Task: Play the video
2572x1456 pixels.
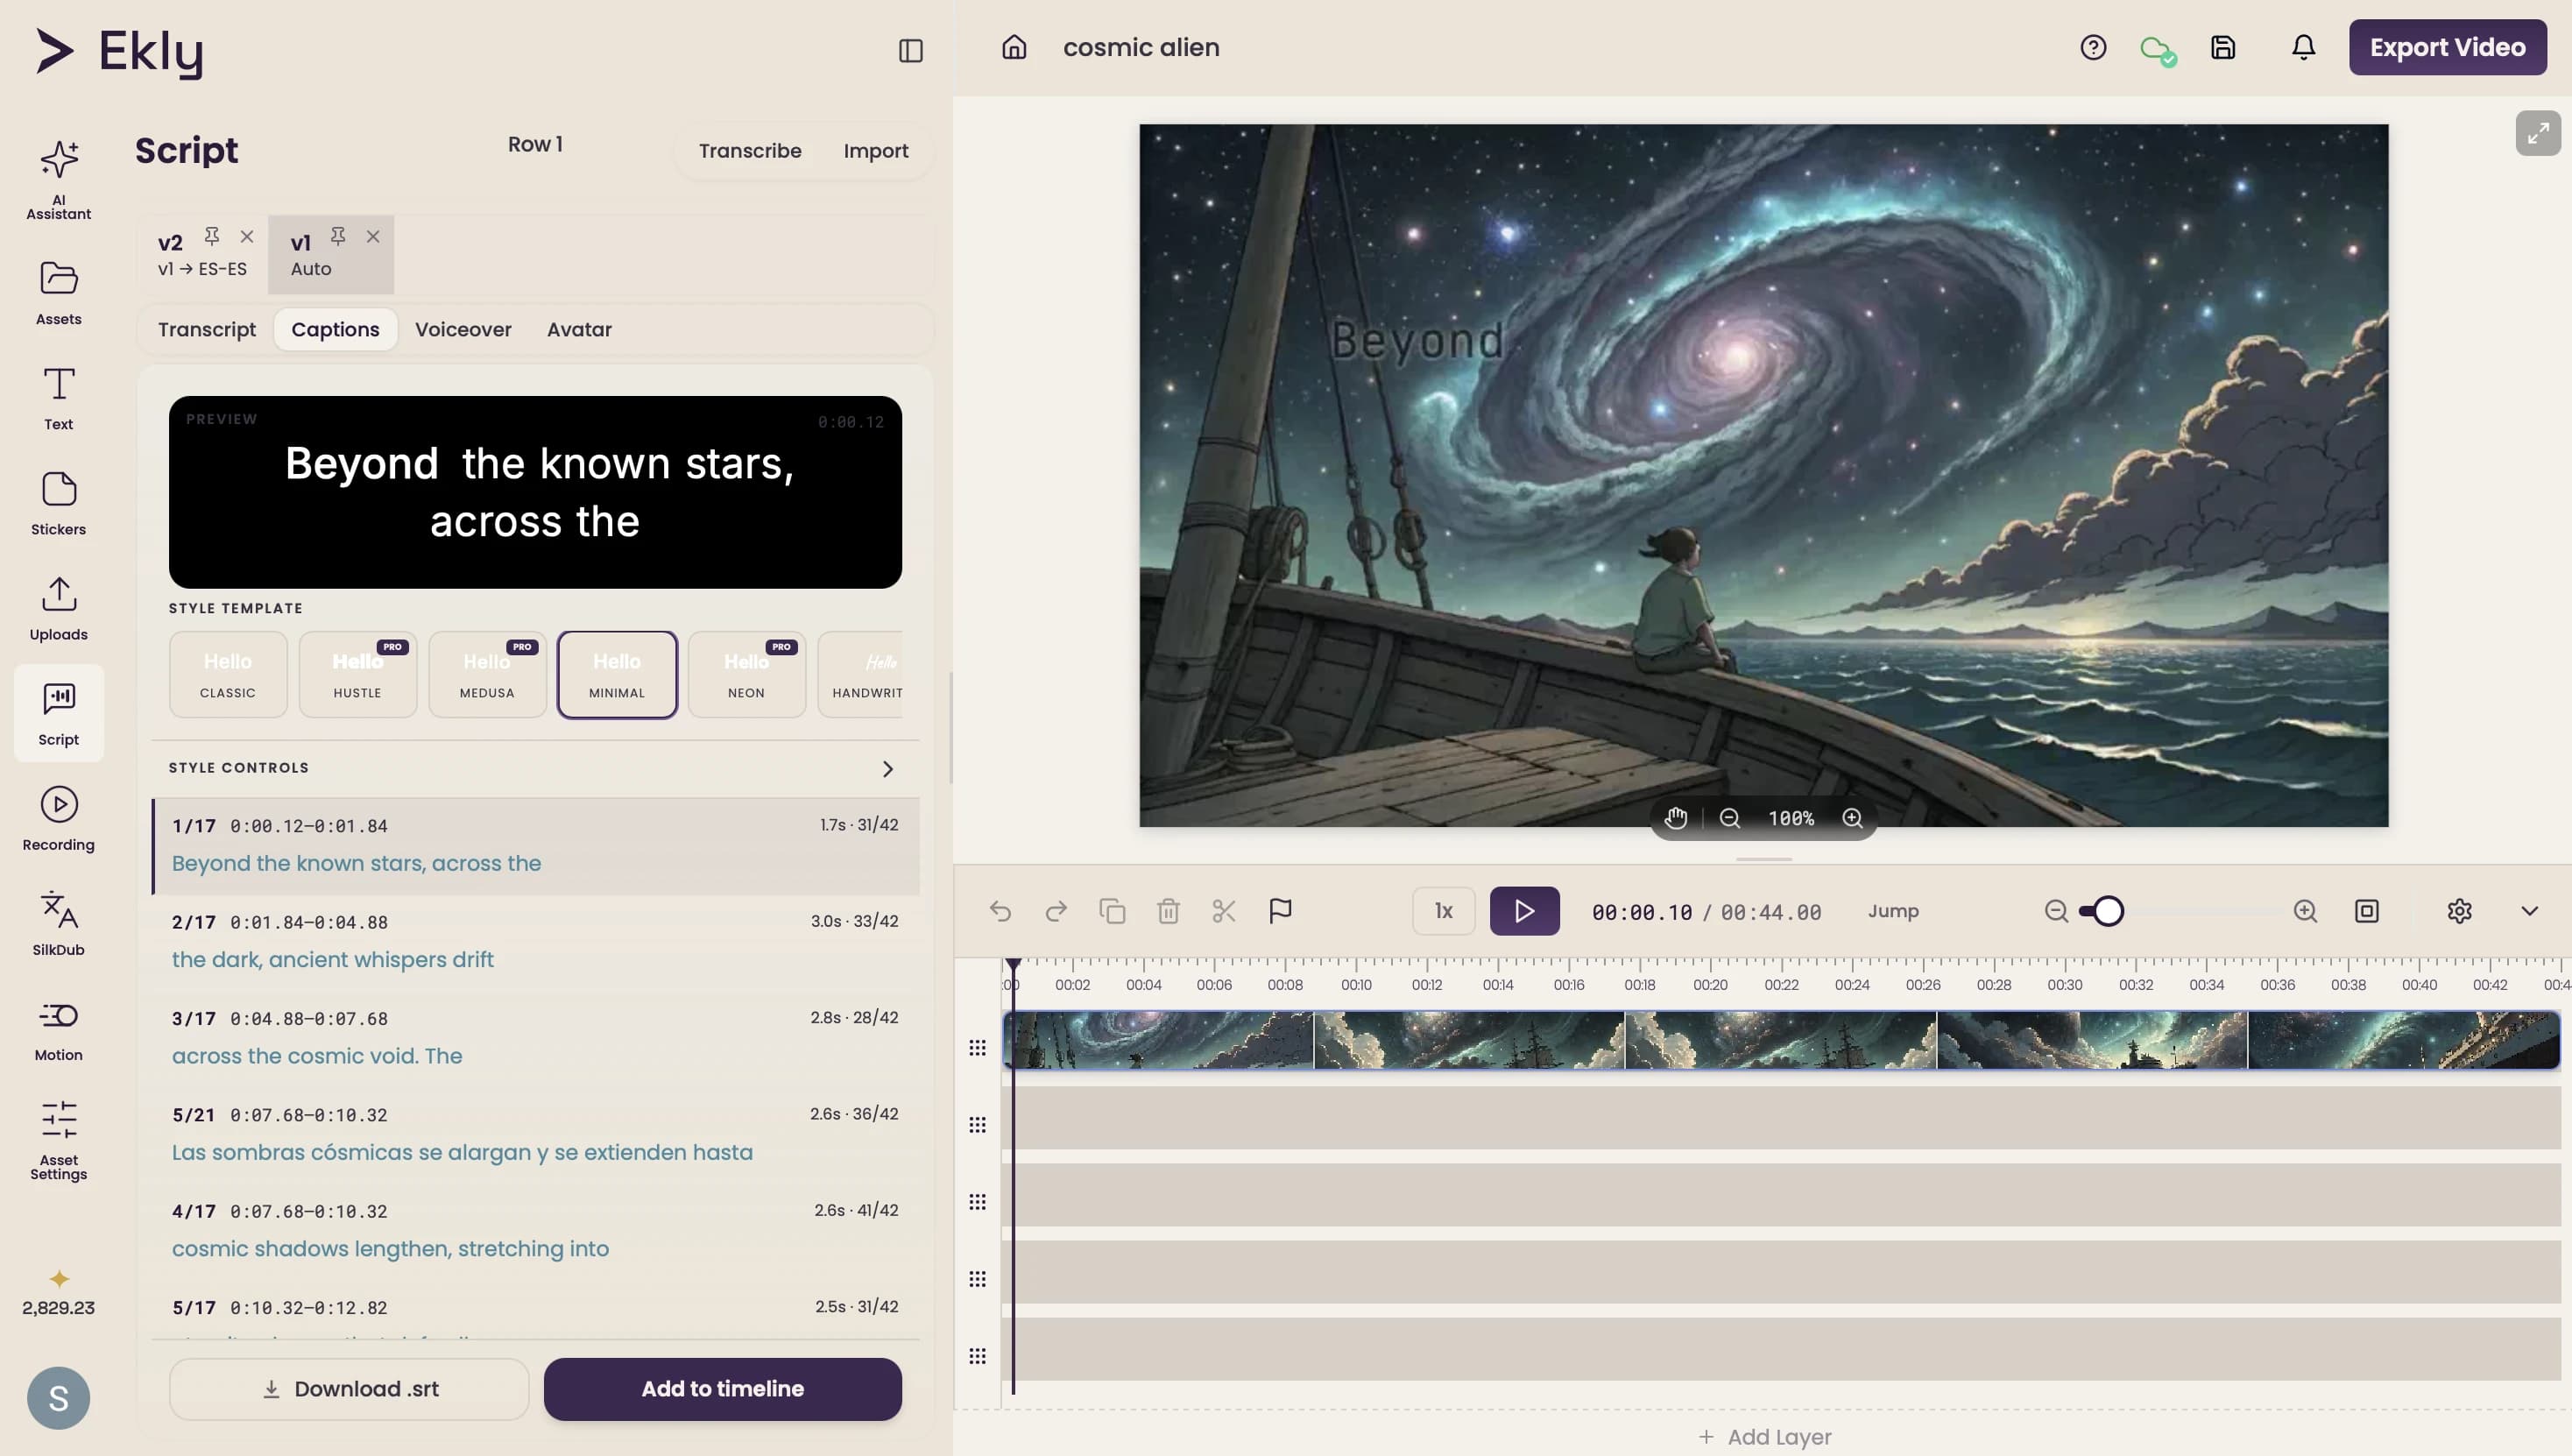Action: click(1524, 911)
